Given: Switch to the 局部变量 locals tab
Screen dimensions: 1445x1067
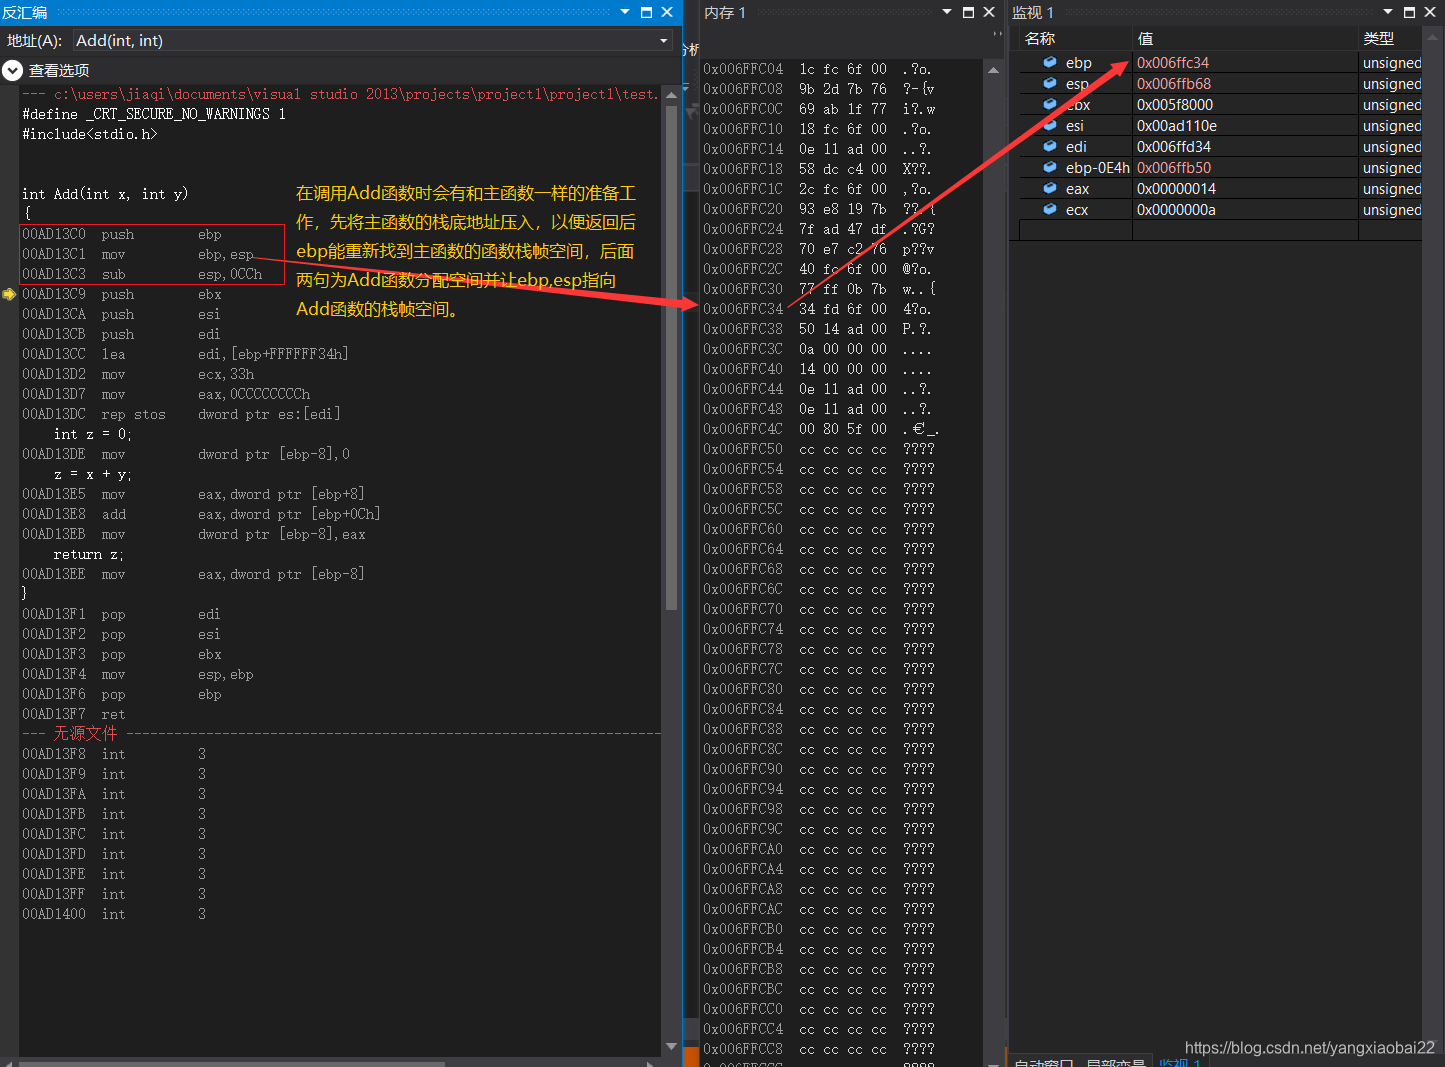Looking at the screenshot, I should coord(1115,1062).
